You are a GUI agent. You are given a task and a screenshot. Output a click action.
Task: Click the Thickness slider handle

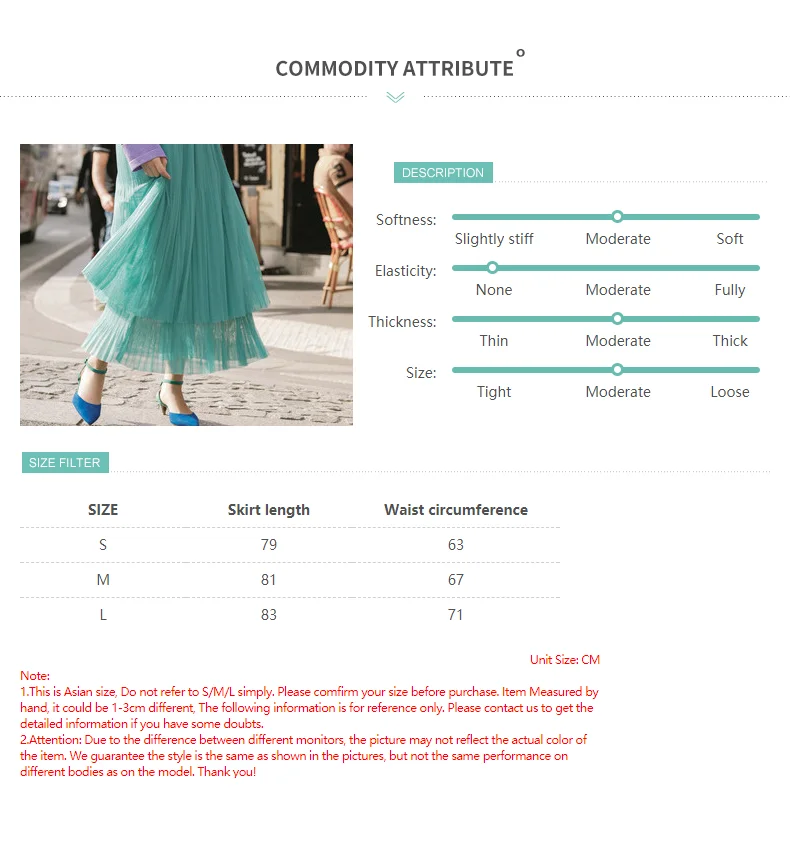pos(617,319)
